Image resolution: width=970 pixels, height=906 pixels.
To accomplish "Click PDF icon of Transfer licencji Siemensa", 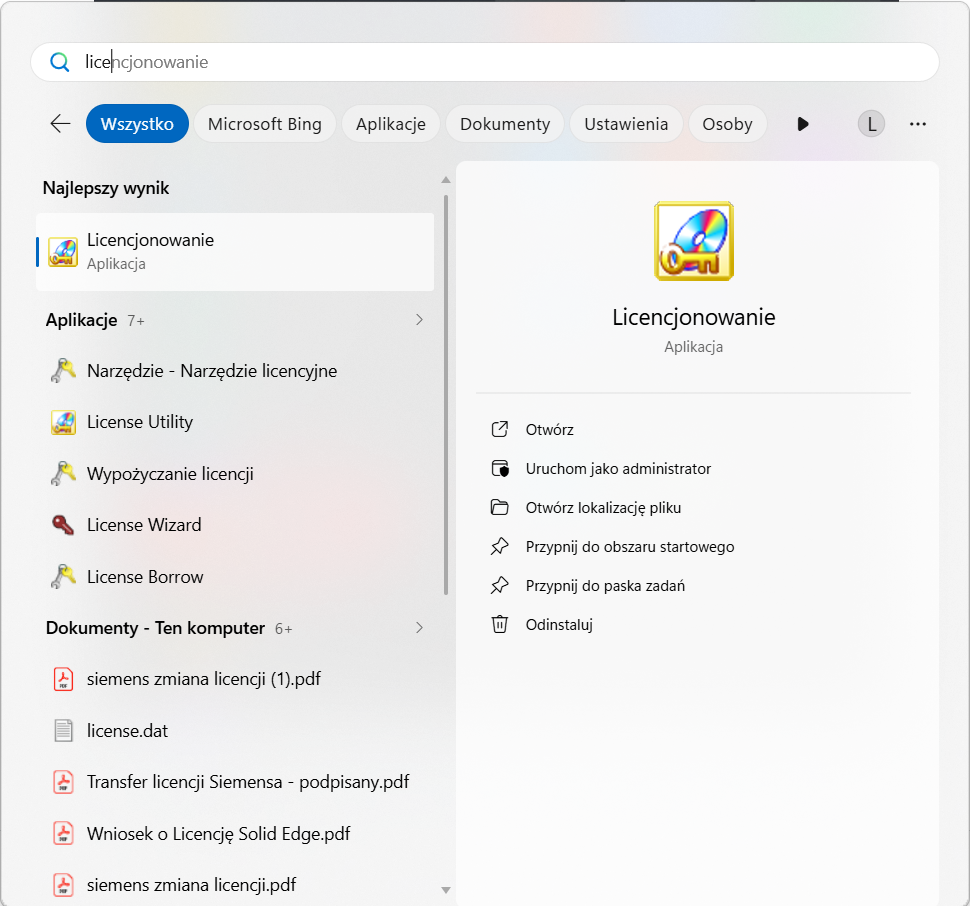I will coord(63,782).
